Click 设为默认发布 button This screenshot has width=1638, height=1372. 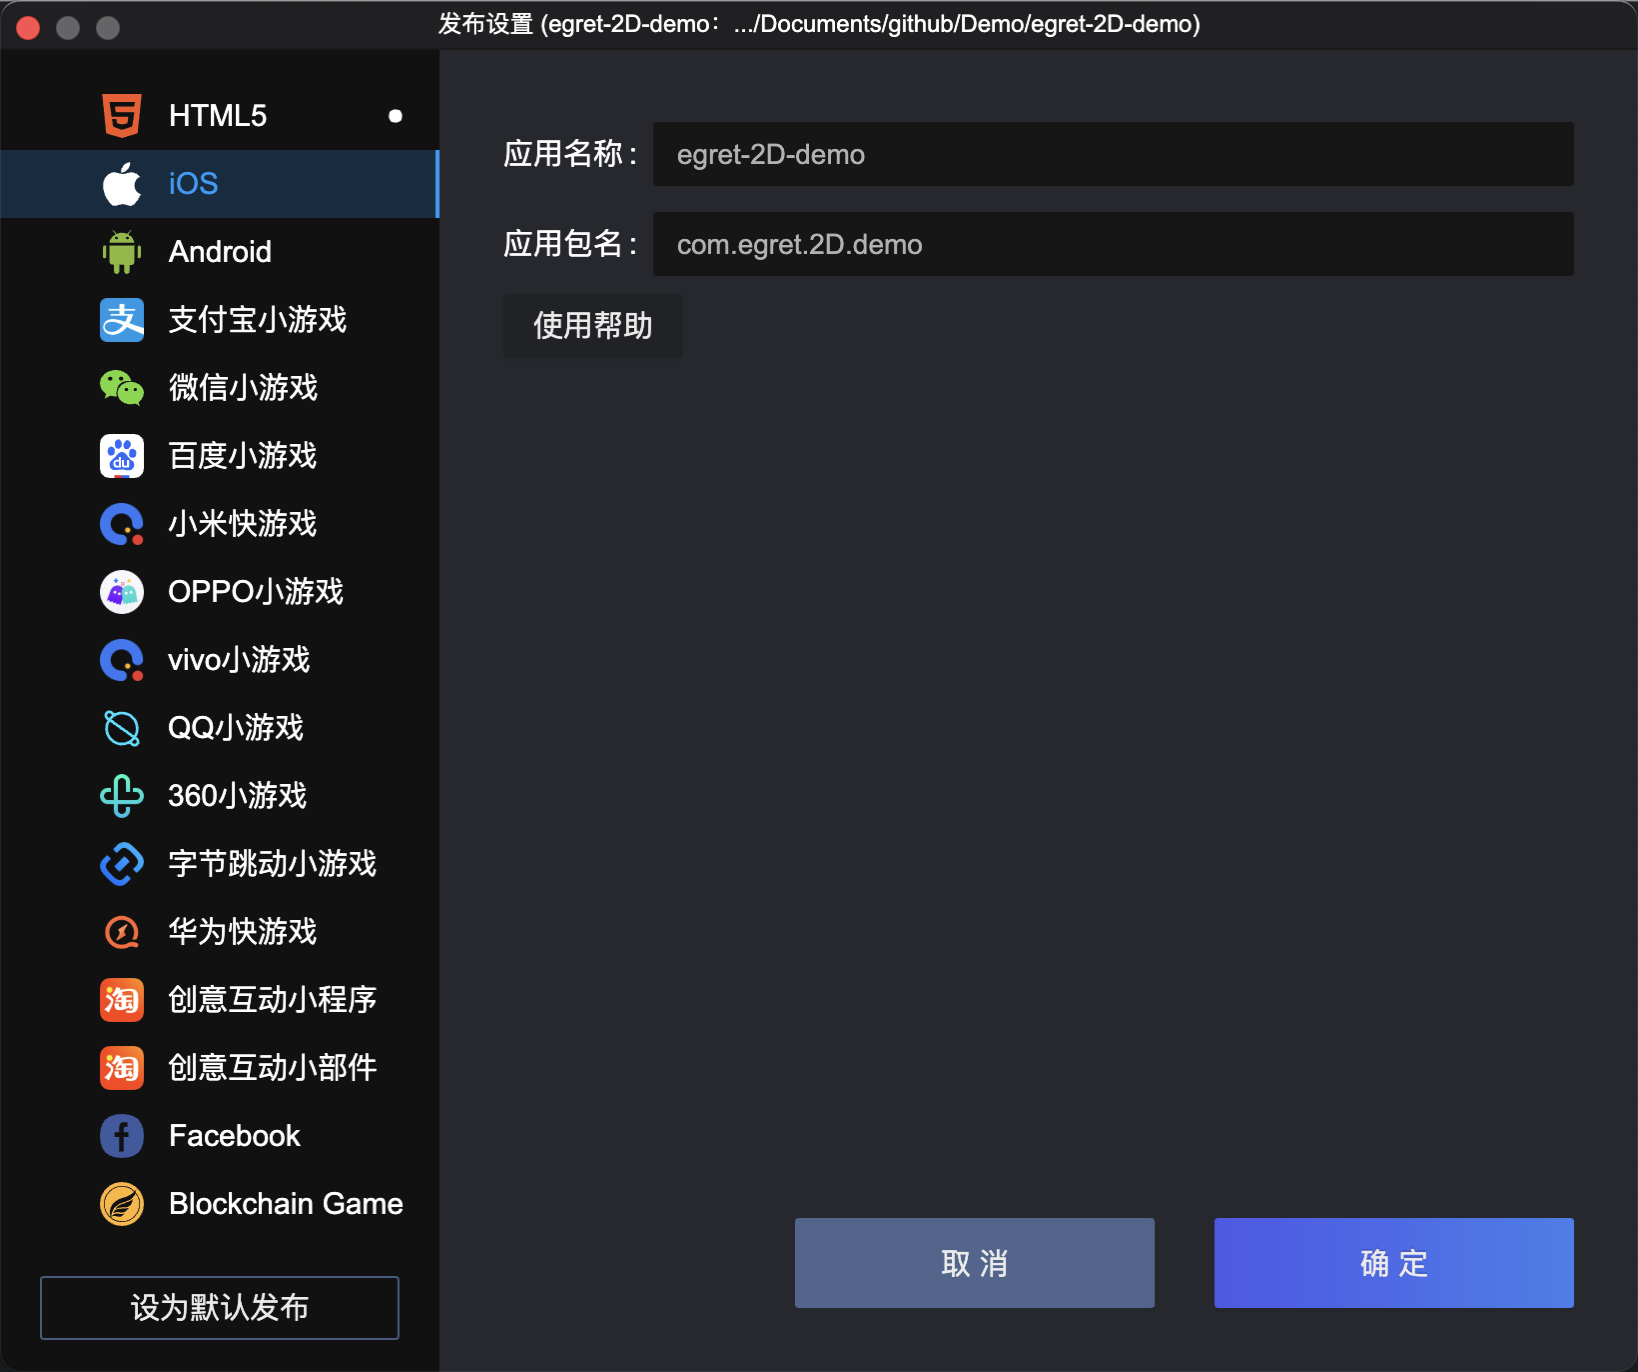(x=220, y=1308)
